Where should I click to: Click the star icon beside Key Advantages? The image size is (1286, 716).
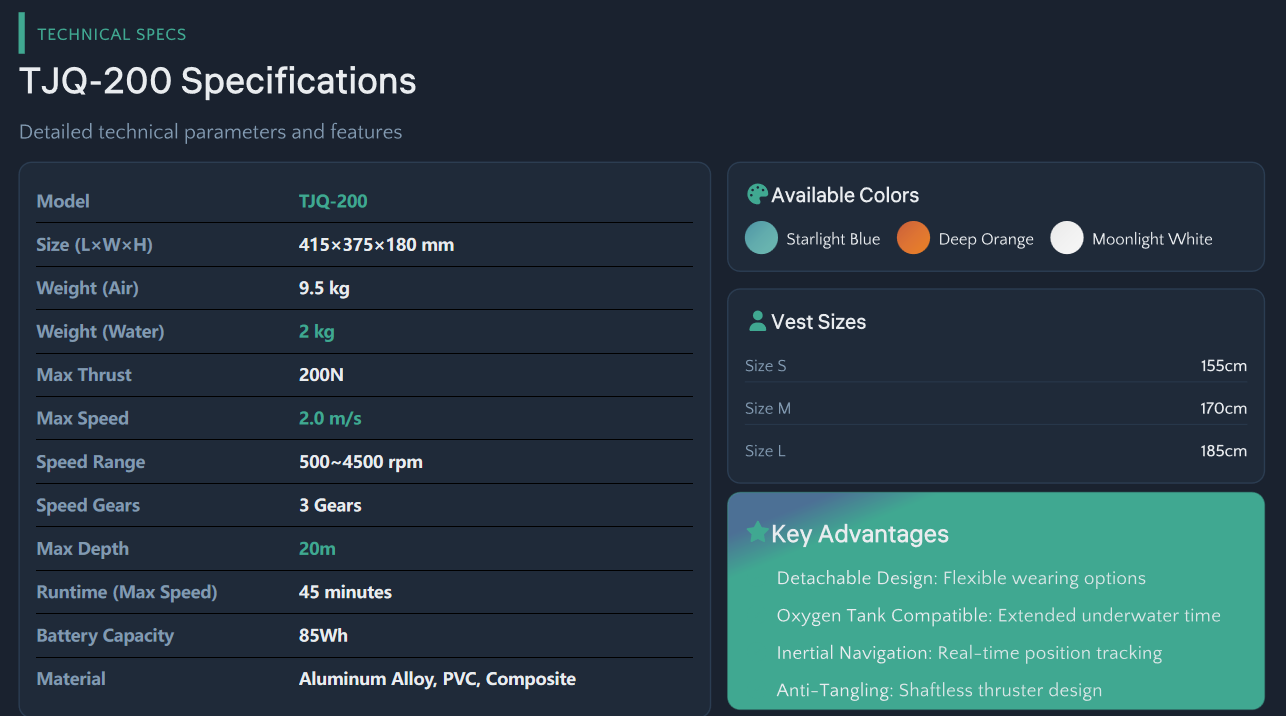757,532
